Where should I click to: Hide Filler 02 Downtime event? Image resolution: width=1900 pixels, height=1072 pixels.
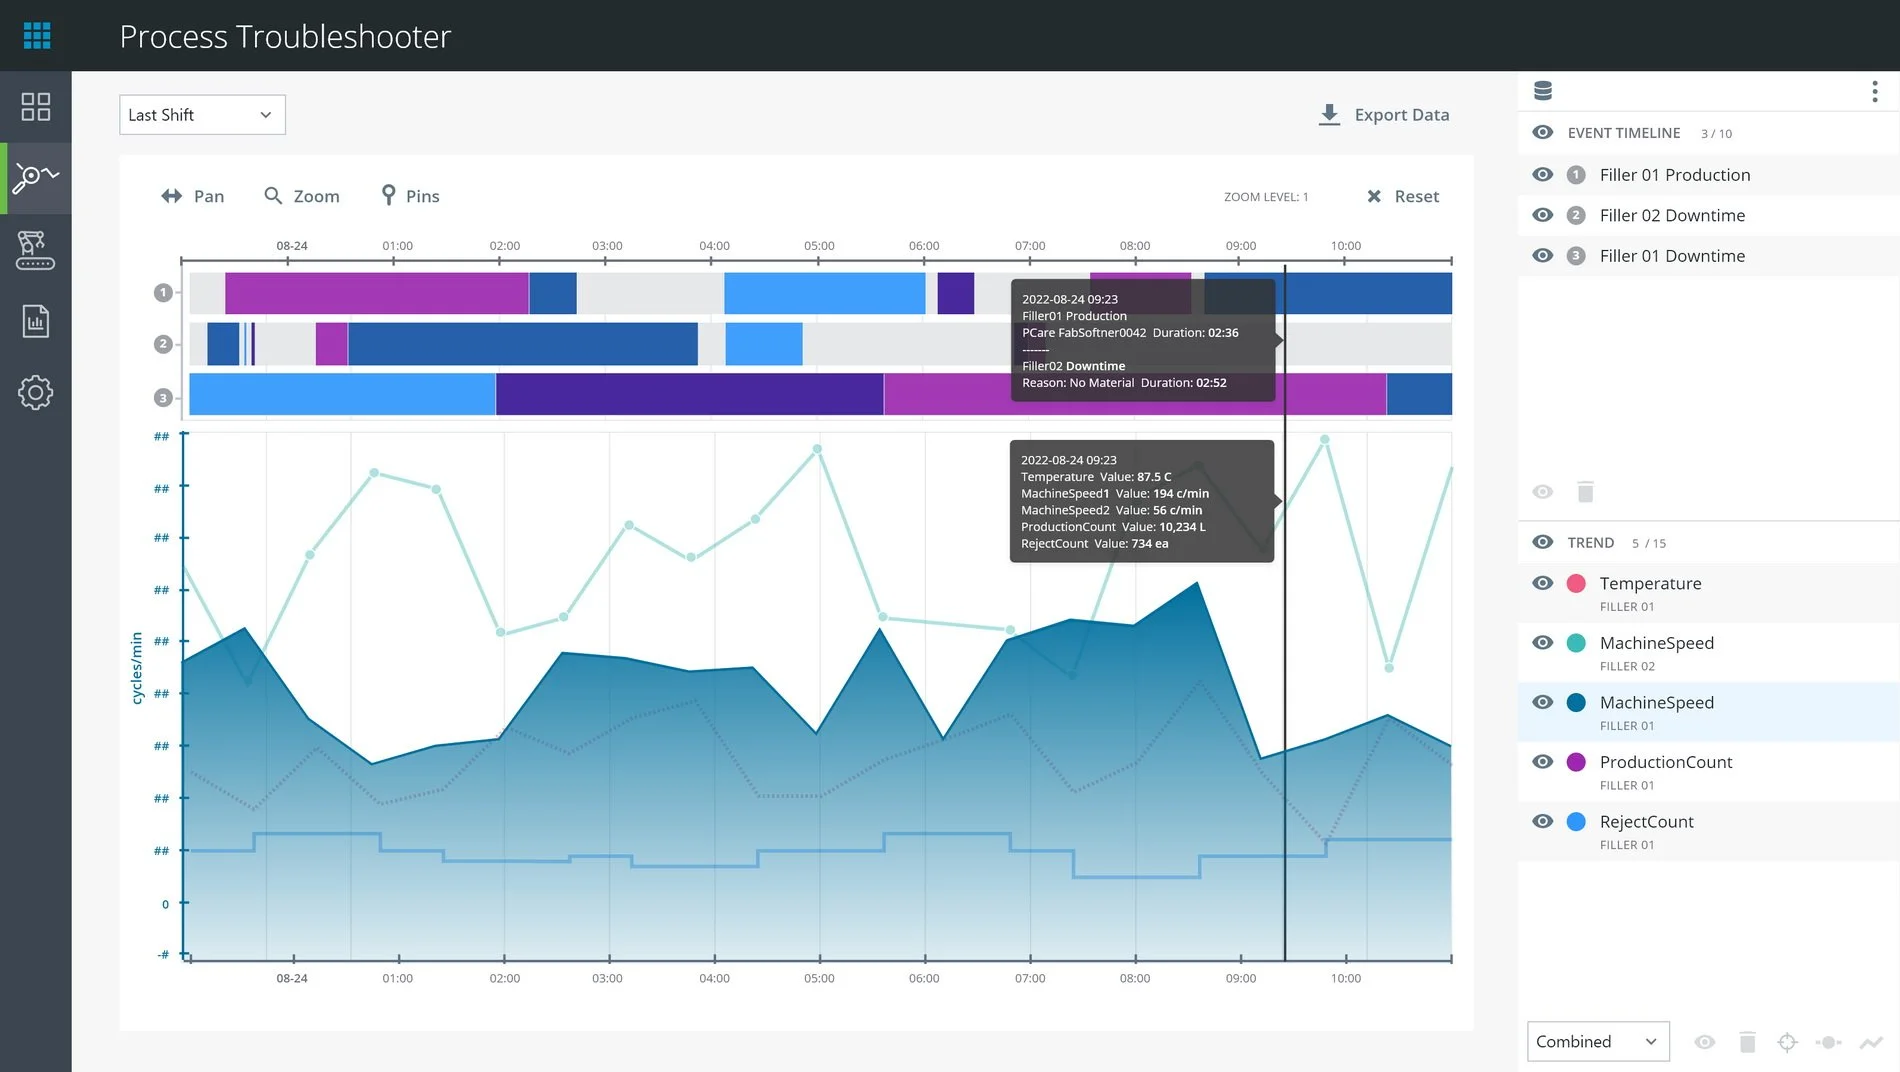[x=1543, y=215]
